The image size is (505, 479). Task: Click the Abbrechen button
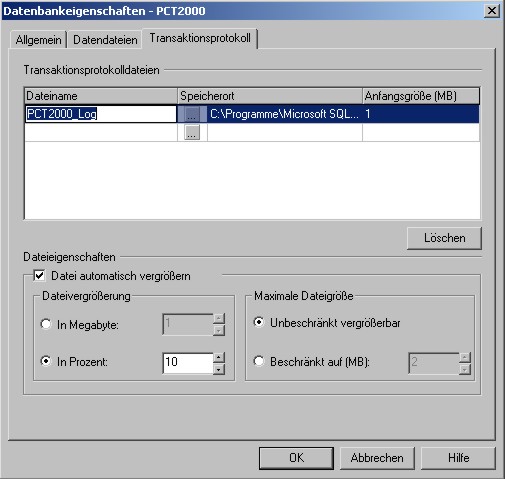point(377,458)
